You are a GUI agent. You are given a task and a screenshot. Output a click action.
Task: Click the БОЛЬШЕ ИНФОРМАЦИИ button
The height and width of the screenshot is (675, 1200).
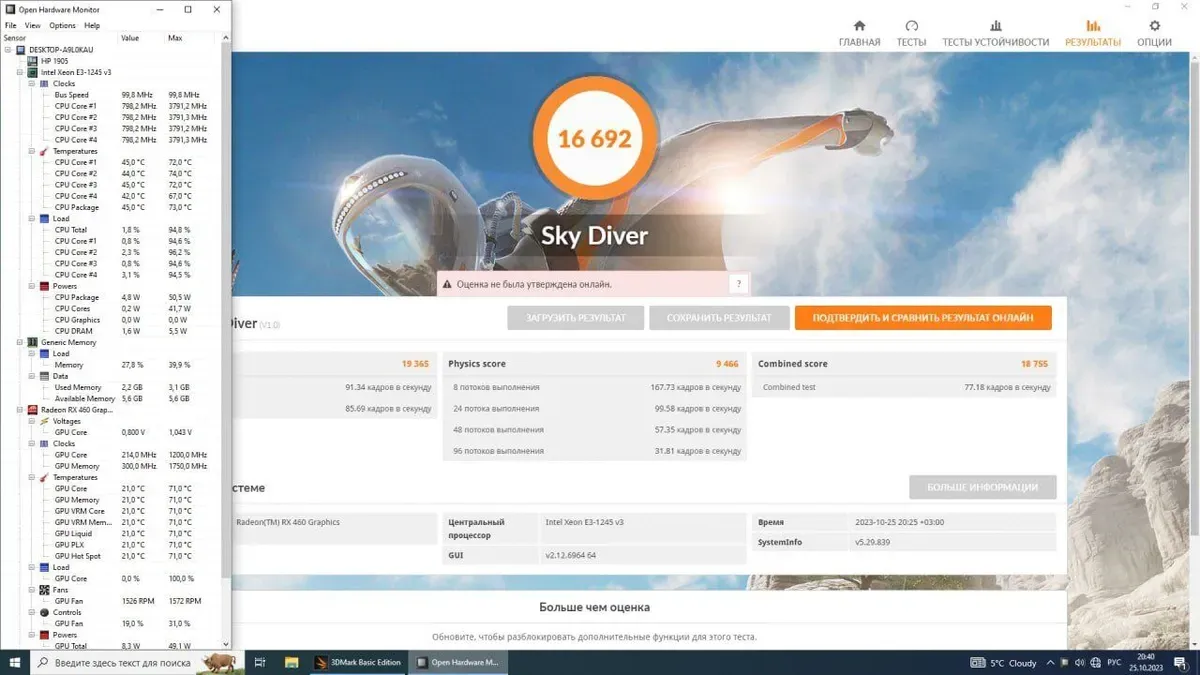982,487
